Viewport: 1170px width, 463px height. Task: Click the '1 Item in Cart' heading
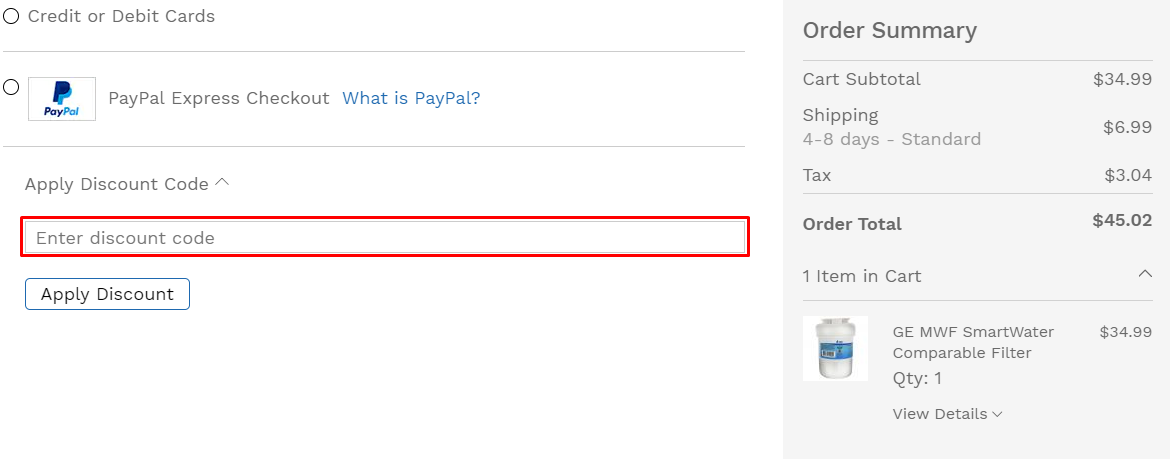pyautogui.click(x=862, y=276)
